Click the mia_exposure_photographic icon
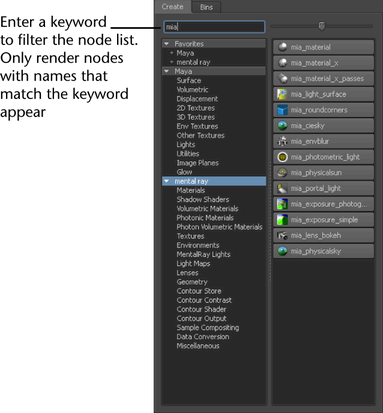Image resolution: width=383 pixels, height=413 pixels. coord(282,204)
